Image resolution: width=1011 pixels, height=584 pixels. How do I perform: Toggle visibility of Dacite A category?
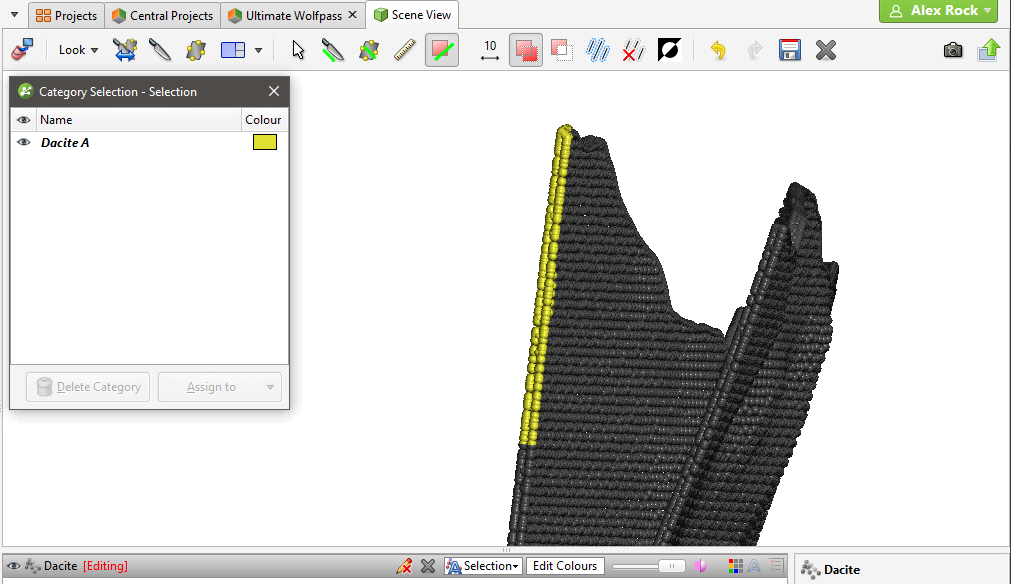pyautogui.click(x=24, y=143)
